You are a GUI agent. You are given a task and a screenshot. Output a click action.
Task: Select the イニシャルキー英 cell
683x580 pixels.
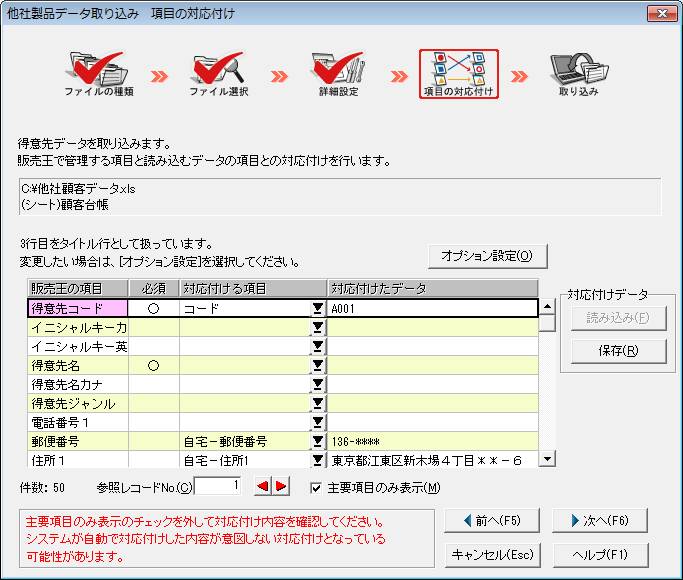78,346
